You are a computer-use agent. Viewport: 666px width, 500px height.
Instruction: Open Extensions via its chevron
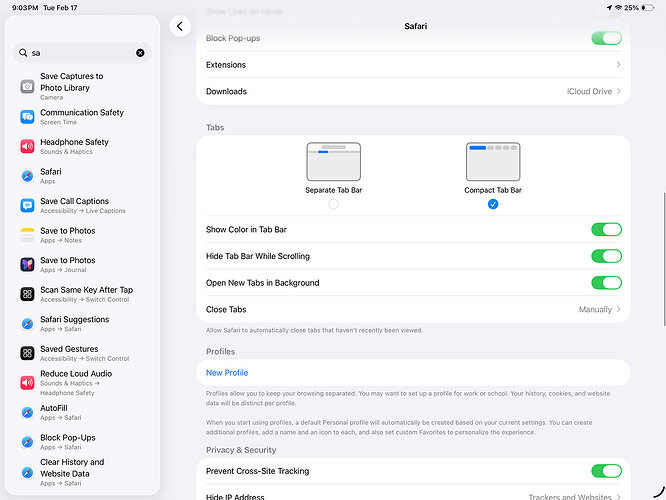click(x=618, y=65)
